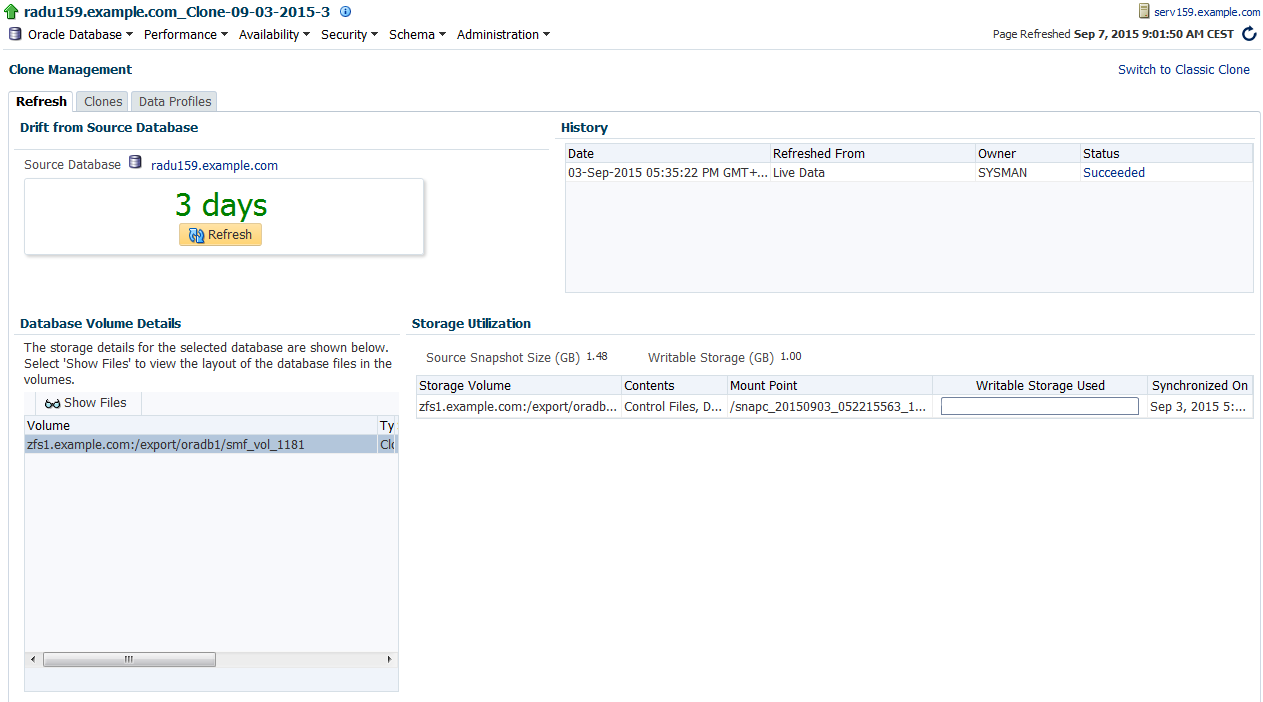The width and height of the screenshot is (1263, 702).
Task: Open the Security menu
Action: pyautogui.click(x=349, y=34)
